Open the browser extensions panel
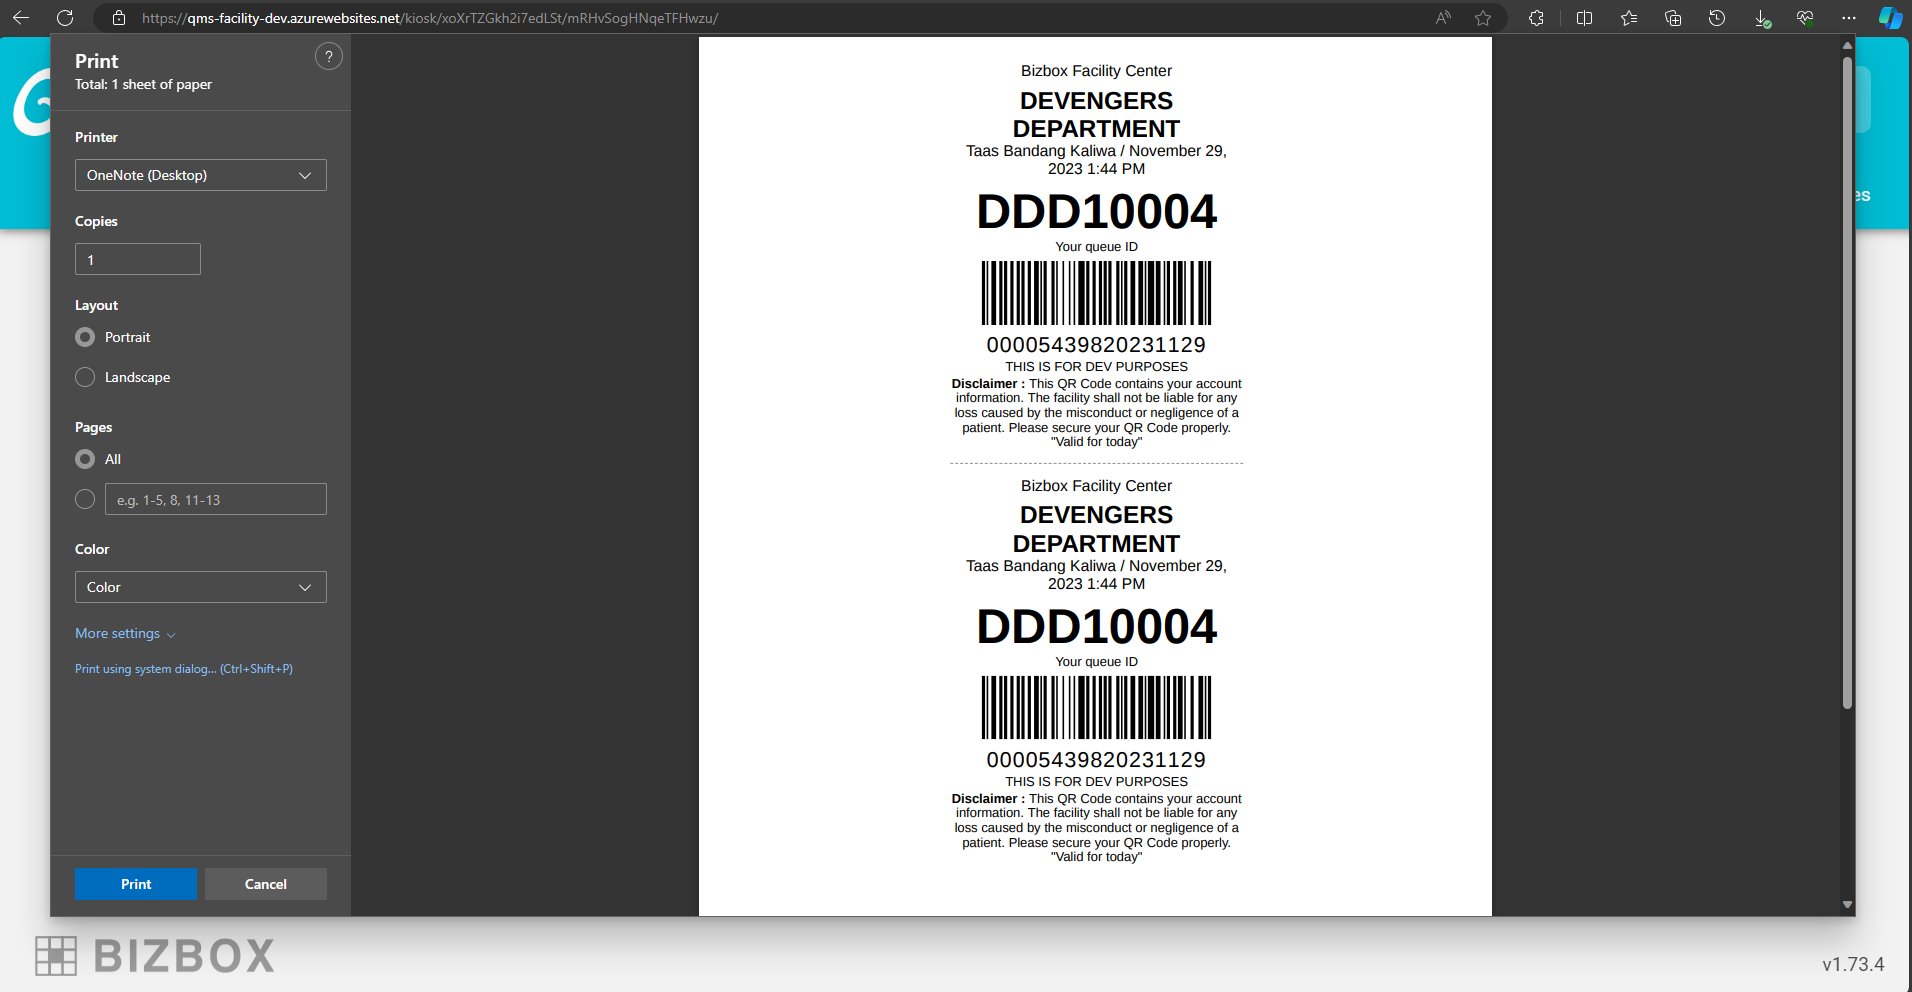1912x992 pixels. pyautogui.click(x=1537, y=17)
